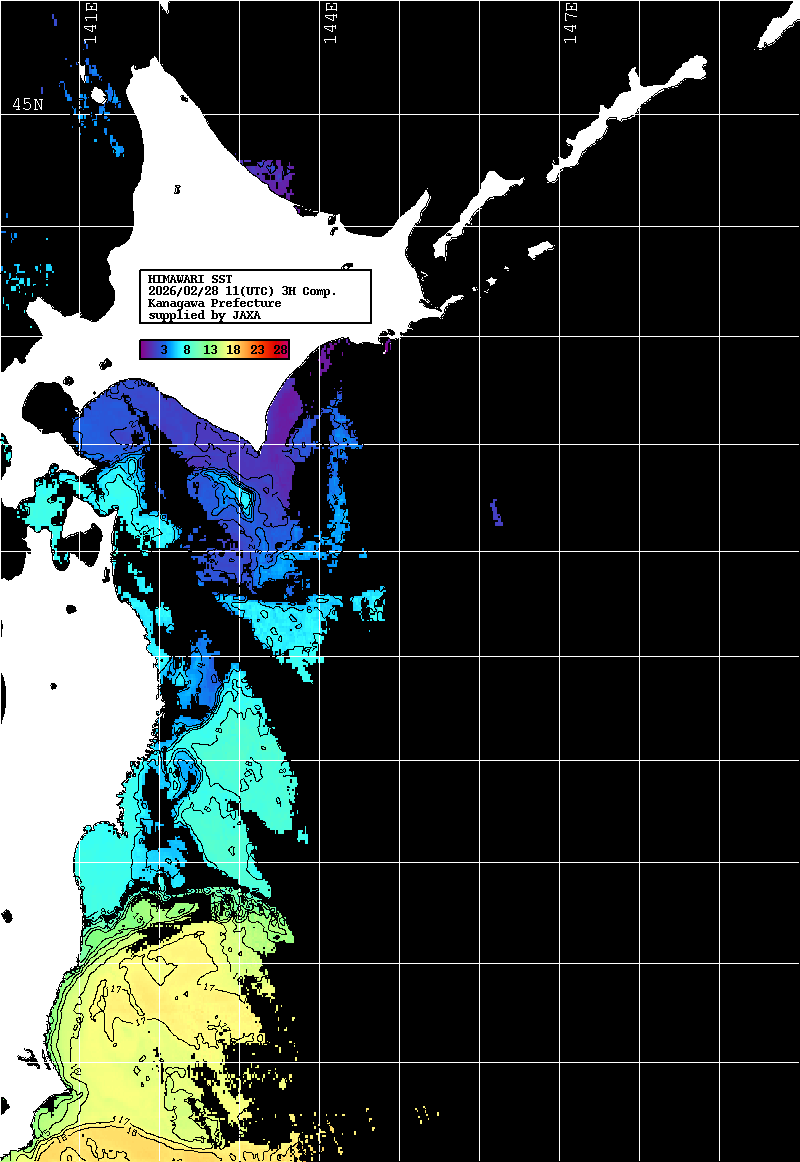Click the southern pointed cape of Hokkaido
800x1162 pixels.
pyautogui.click(x=262, y=442)
